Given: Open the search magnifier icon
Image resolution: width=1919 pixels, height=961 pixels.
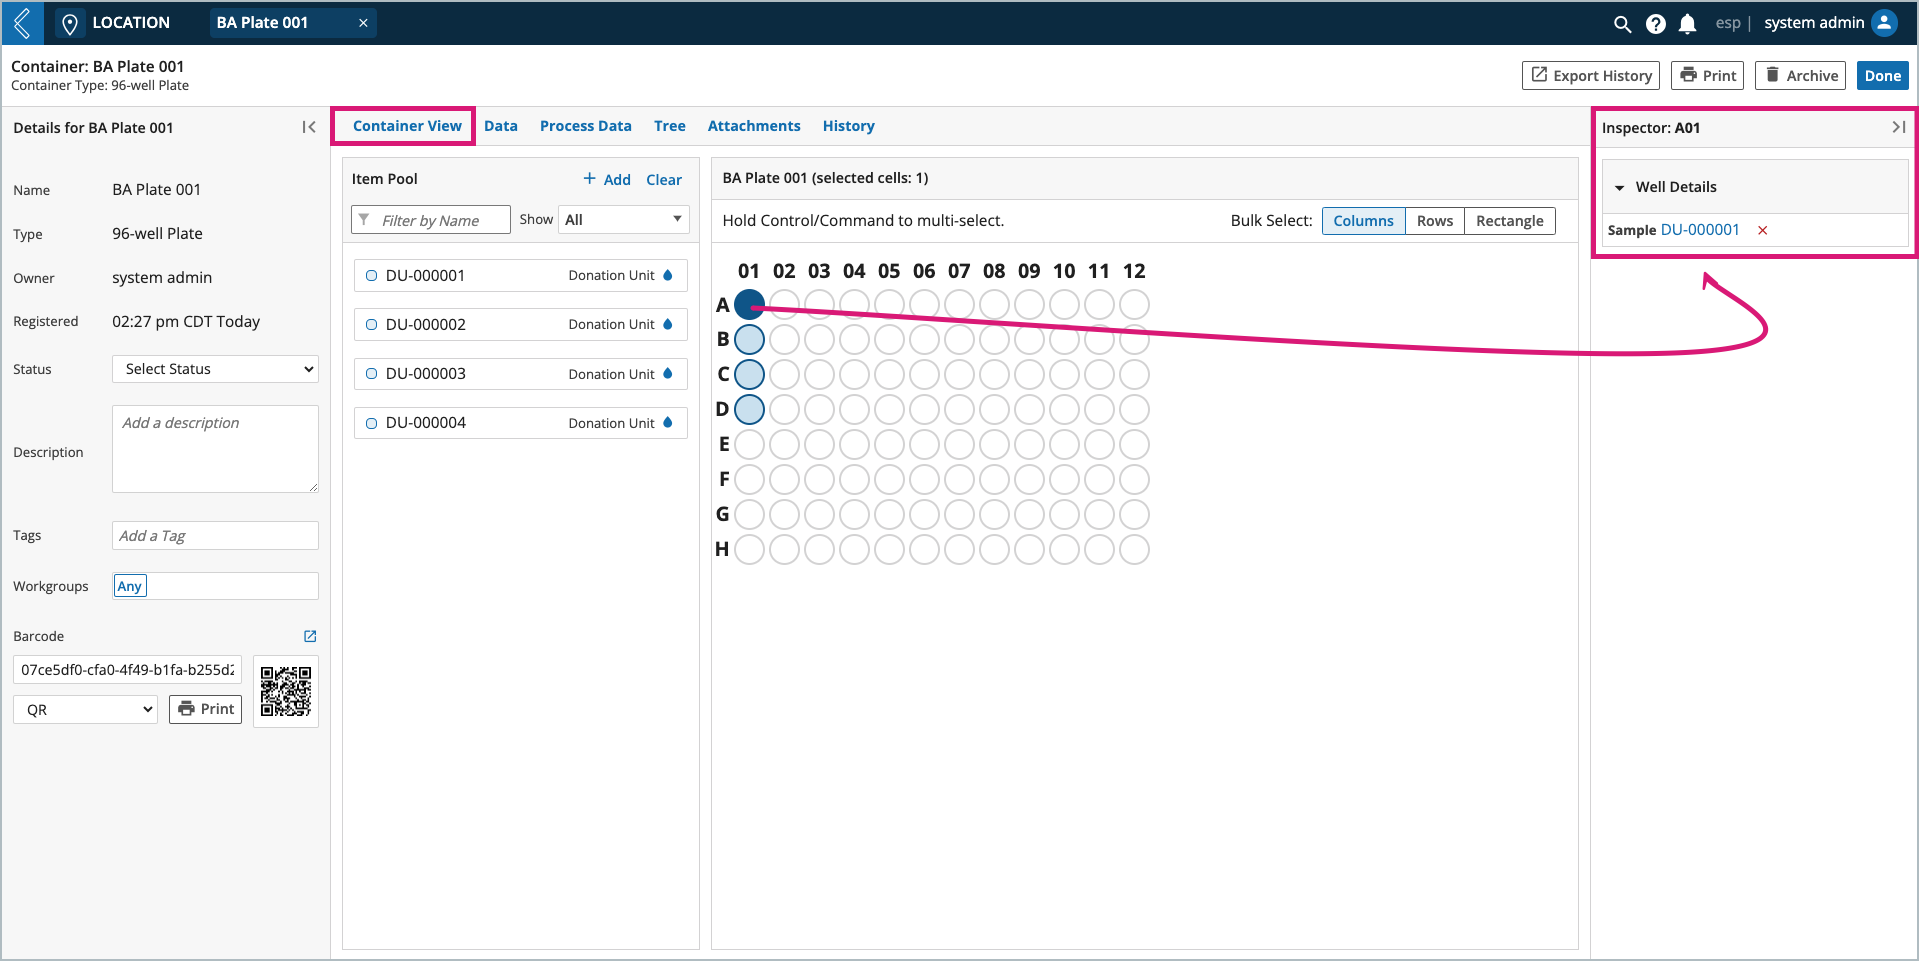Looking at the screenshot, I should (1622, 23).
